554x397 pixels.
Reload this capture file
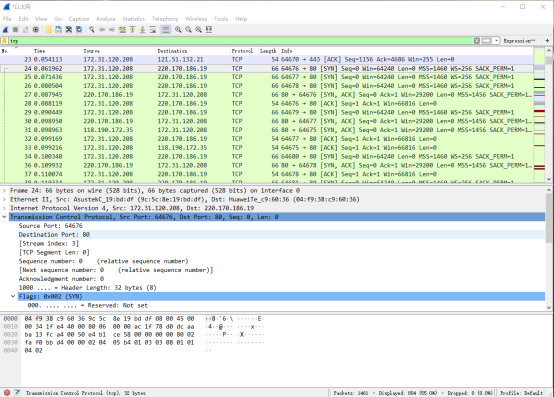(x=79, y=30)
